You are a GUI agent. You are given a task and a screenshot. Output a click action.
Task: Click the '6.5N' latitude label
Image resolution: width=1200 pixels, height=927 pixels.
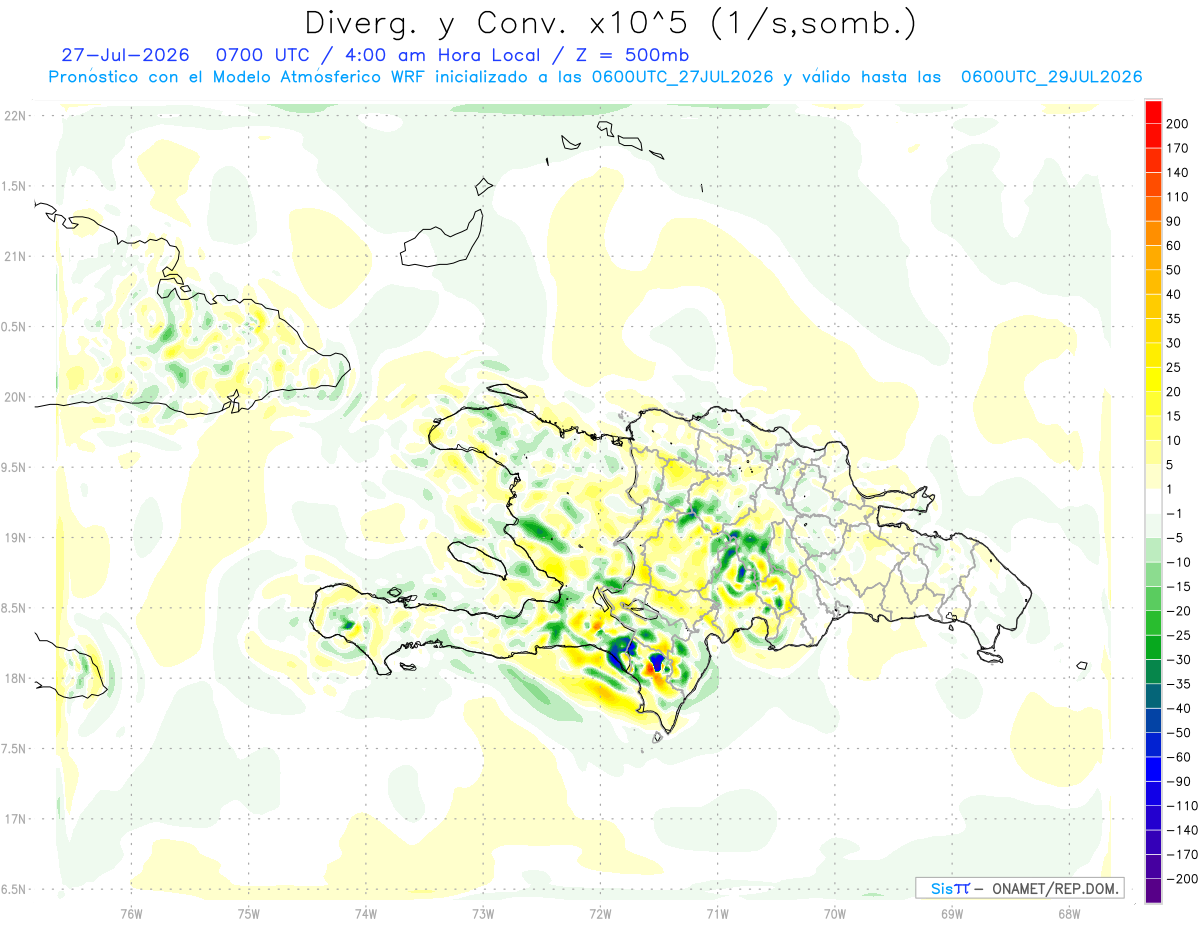tap(15, 889)
